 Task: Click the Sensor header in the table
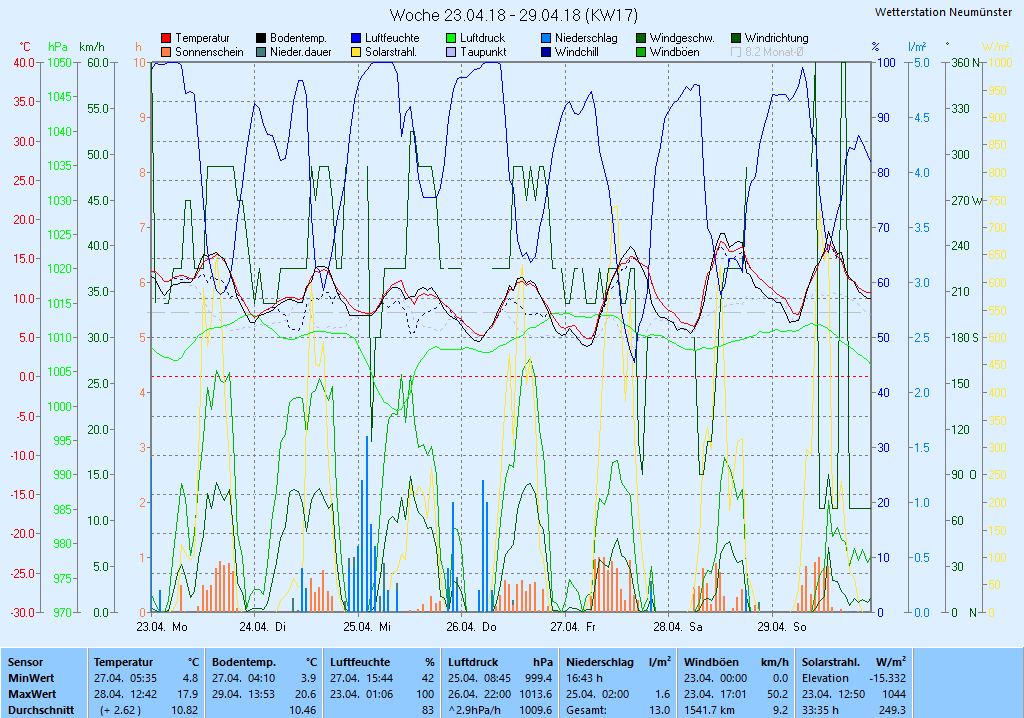point(25,662)
